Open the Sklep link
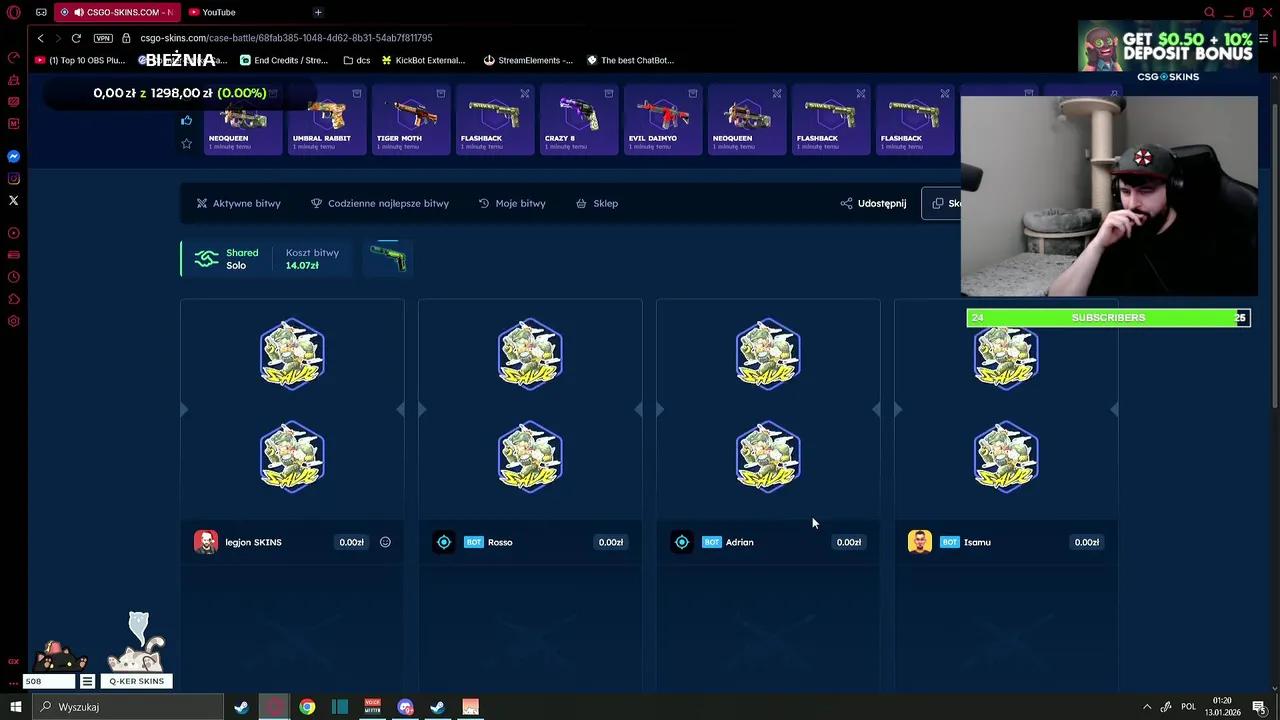Viewport: 1280px width, 720px height. coord(597,203)
